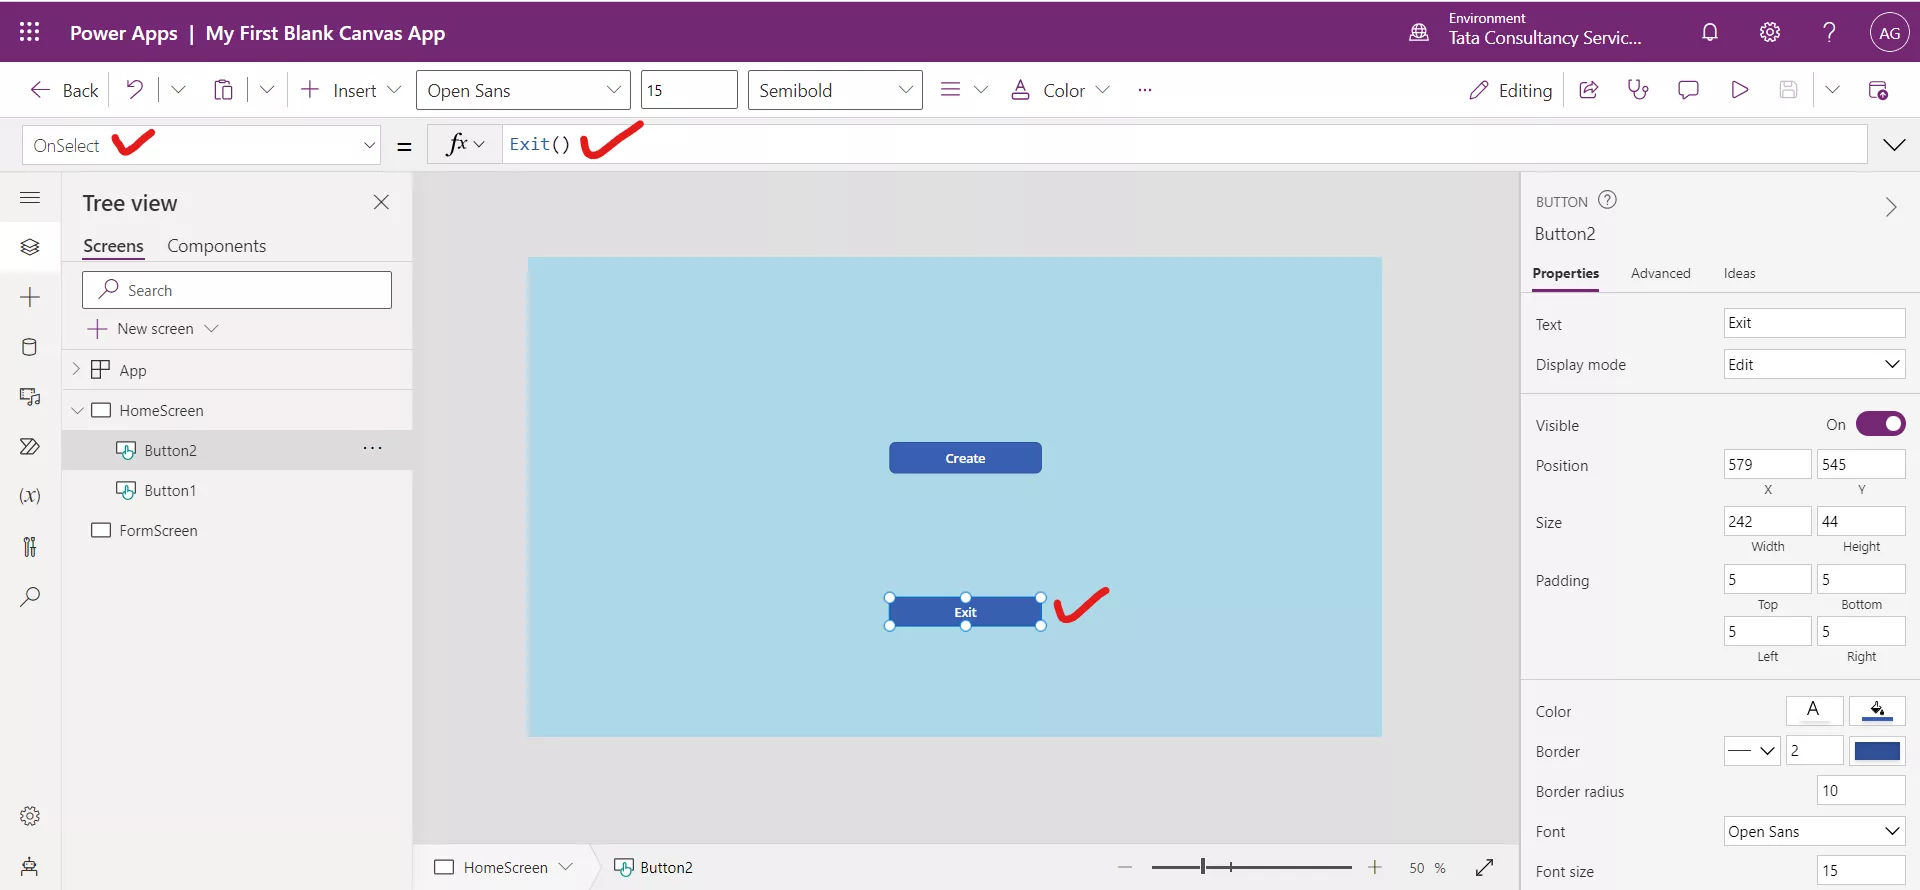This screenshot has width=1920, height=890.
Task: Open the Insert plus sidebar icon
Action: tap(30, 297)
